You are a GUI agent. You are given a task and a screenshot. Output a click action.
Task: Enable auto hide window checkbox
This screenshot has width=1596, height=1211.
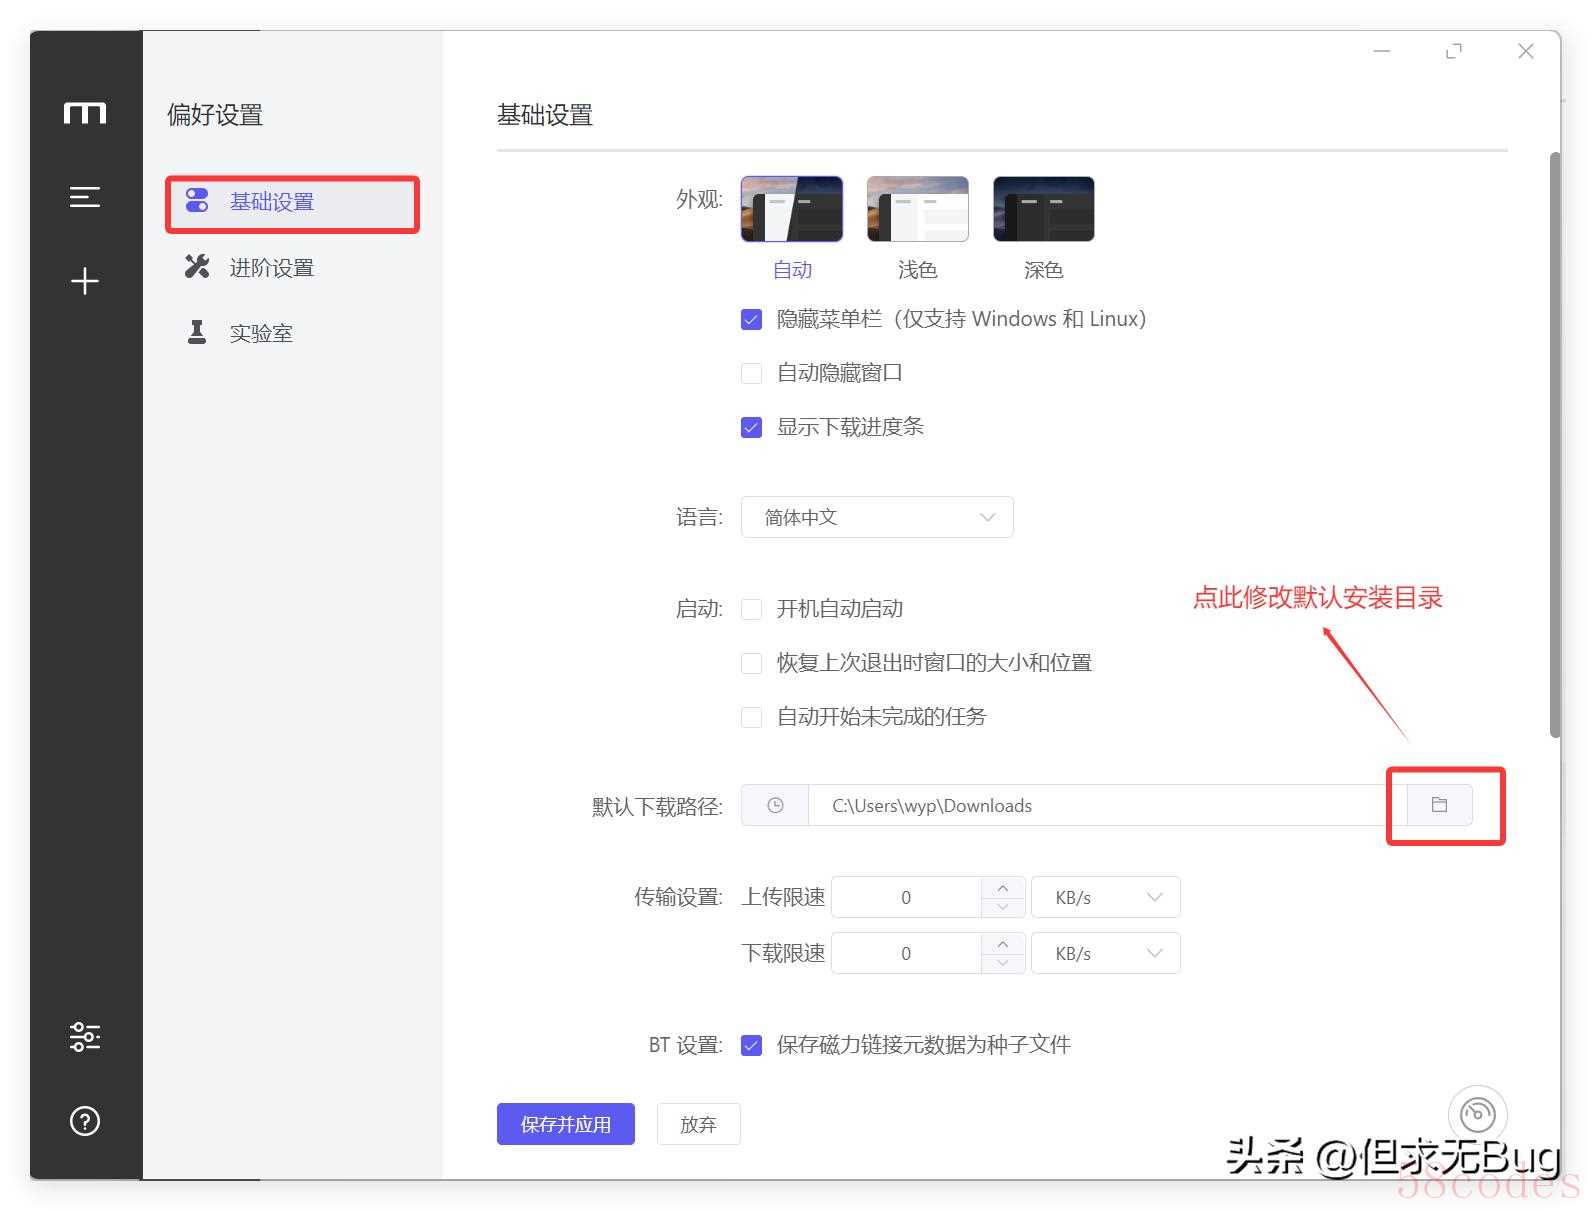pos(751,373)
